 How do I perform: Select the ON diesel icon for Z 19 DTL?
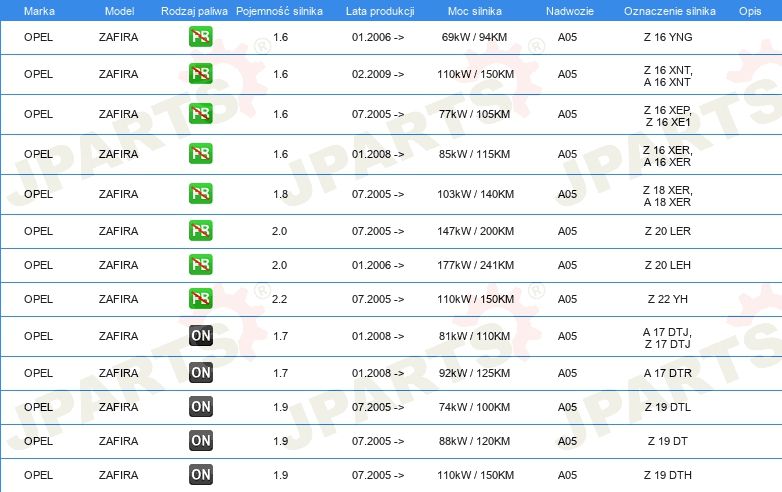(x=200, y=407)
